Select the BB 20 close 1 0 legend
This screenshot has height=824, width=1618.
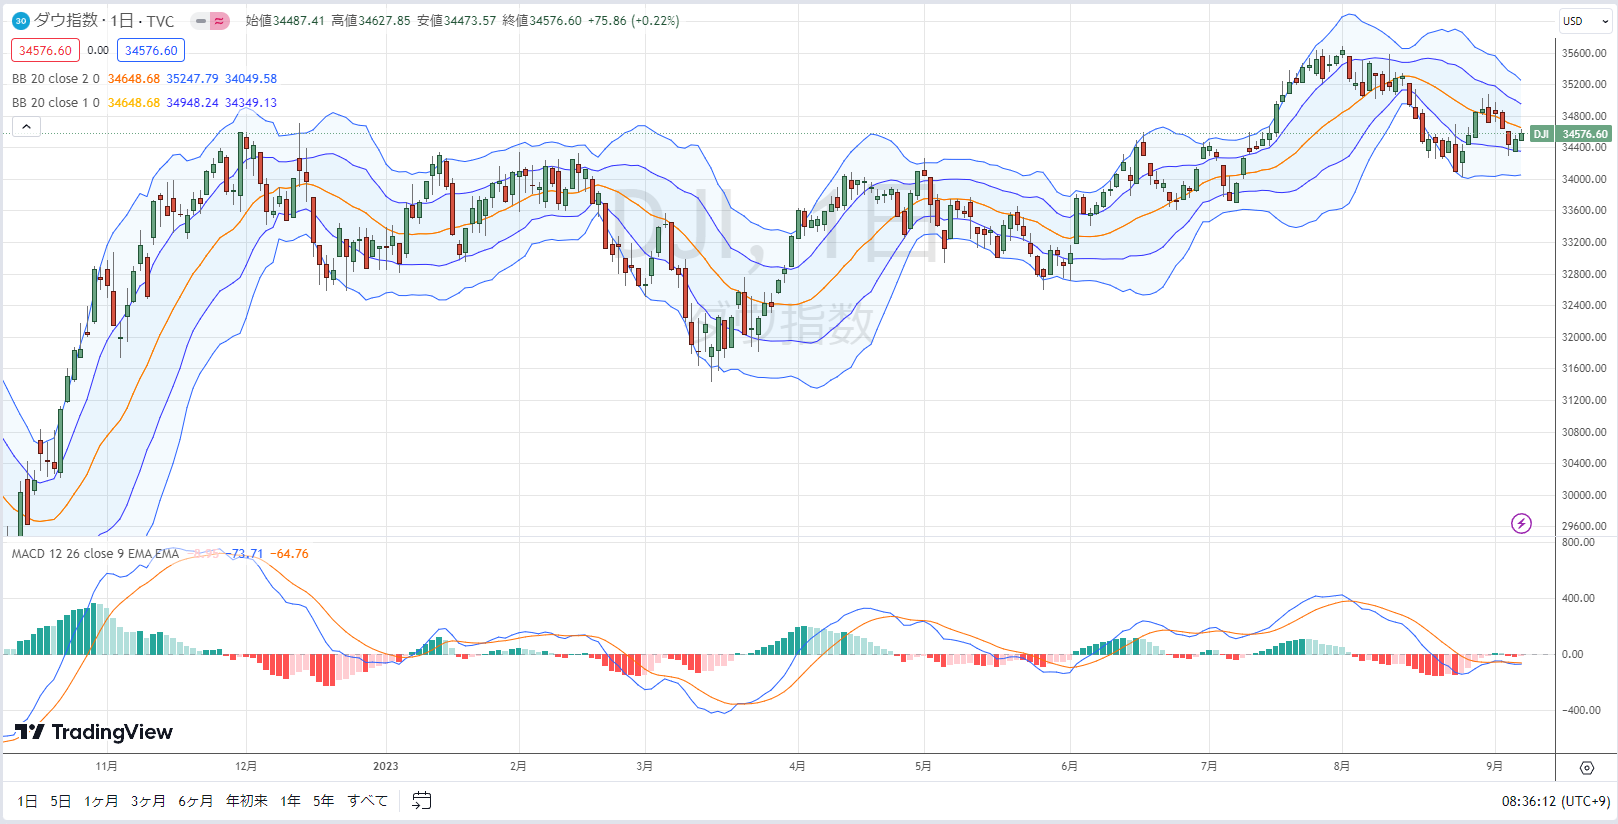click(x=56, y=103)
